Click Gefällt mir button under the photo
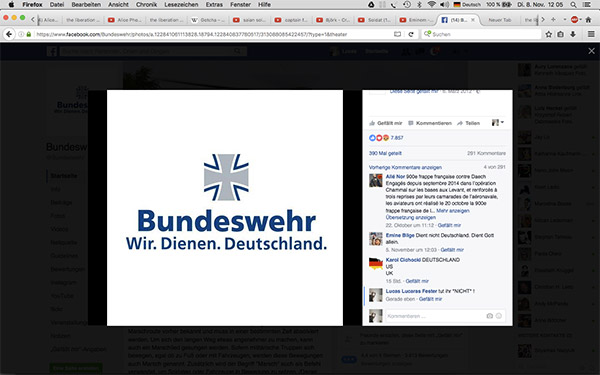600x375 pixels. pyautogui.click(x=386, y=123)
